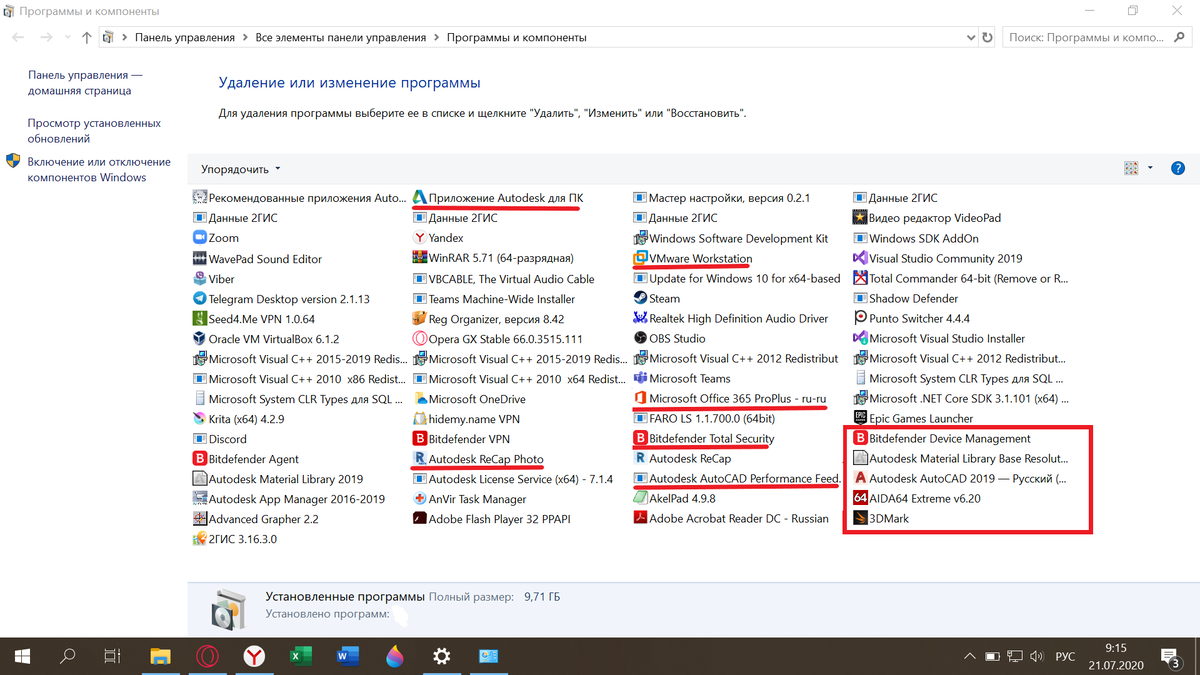Click the Viber icon in the list
Viewport: 1200px width, 675px height.
pyautogui.click(x=200, y=278)
